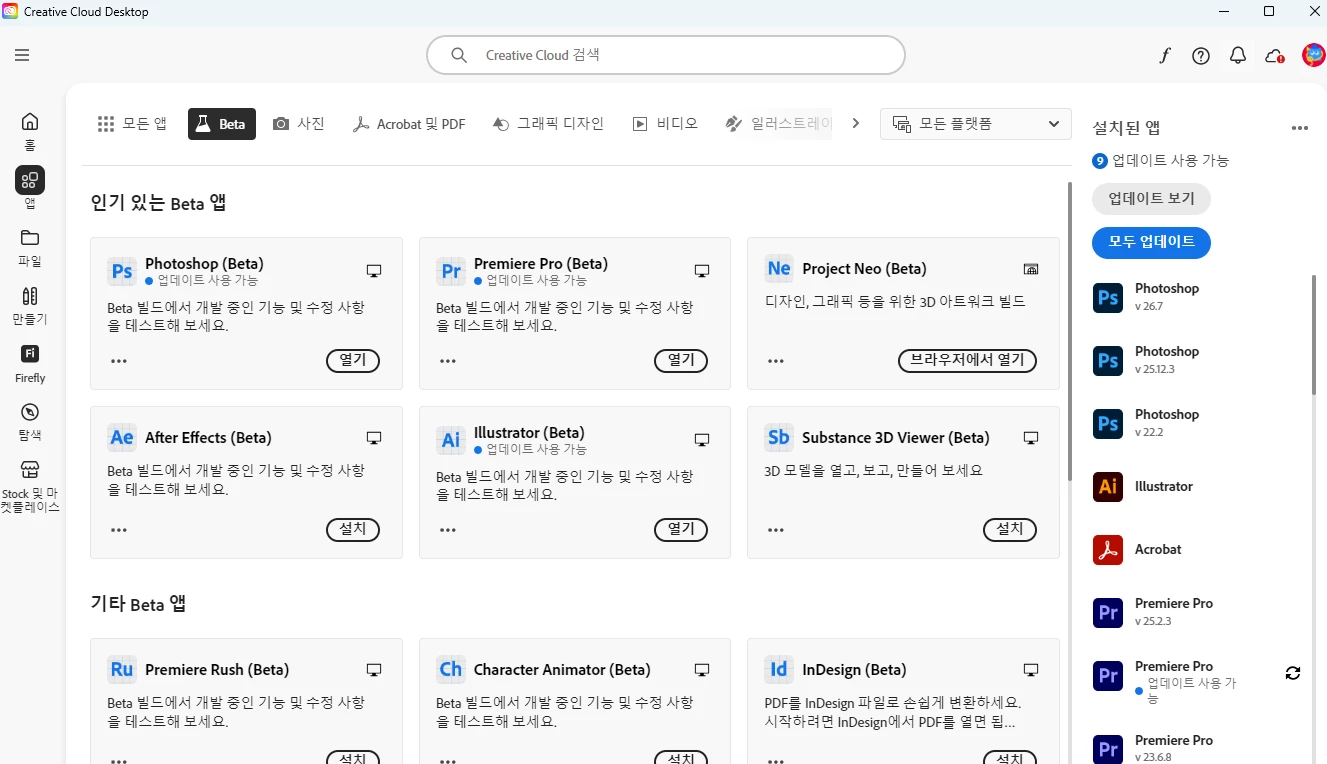Open more options for After Effects (Beta)
Screen dimensions: 1327x764
119,530
